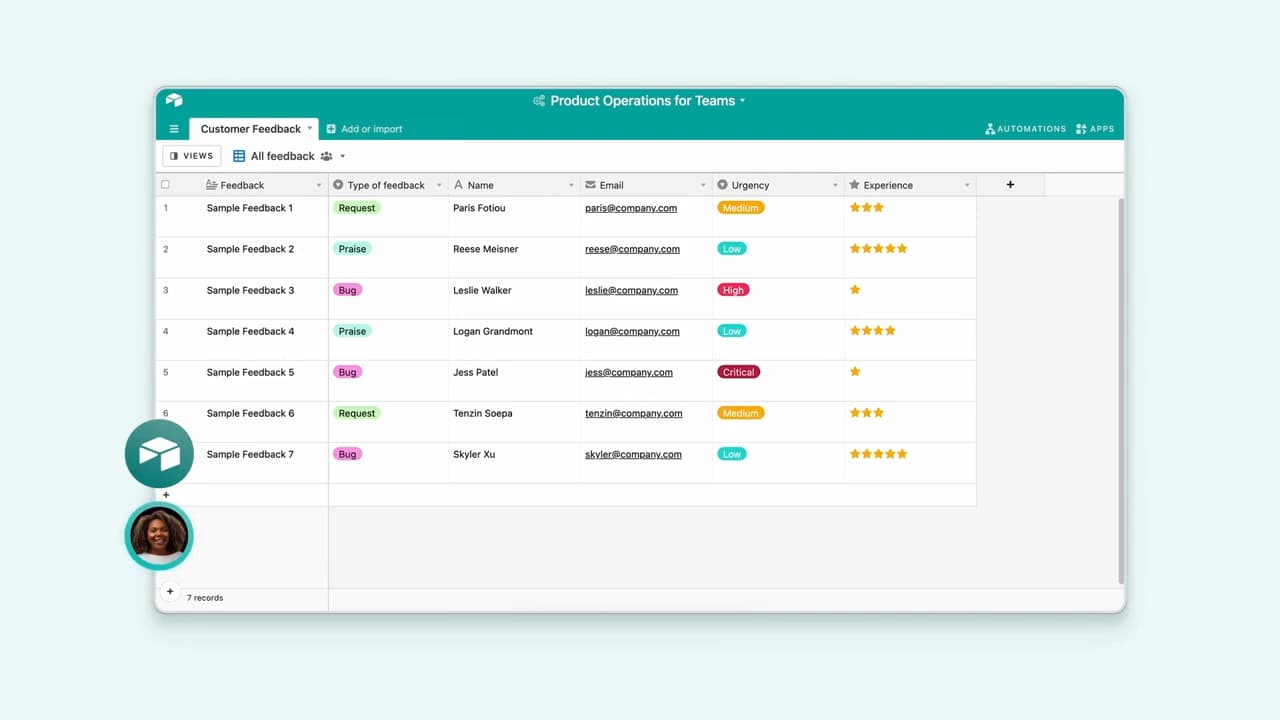Select the Sample Feedback 1 cell
This screenshot has width=1280, height=720.
250,208
